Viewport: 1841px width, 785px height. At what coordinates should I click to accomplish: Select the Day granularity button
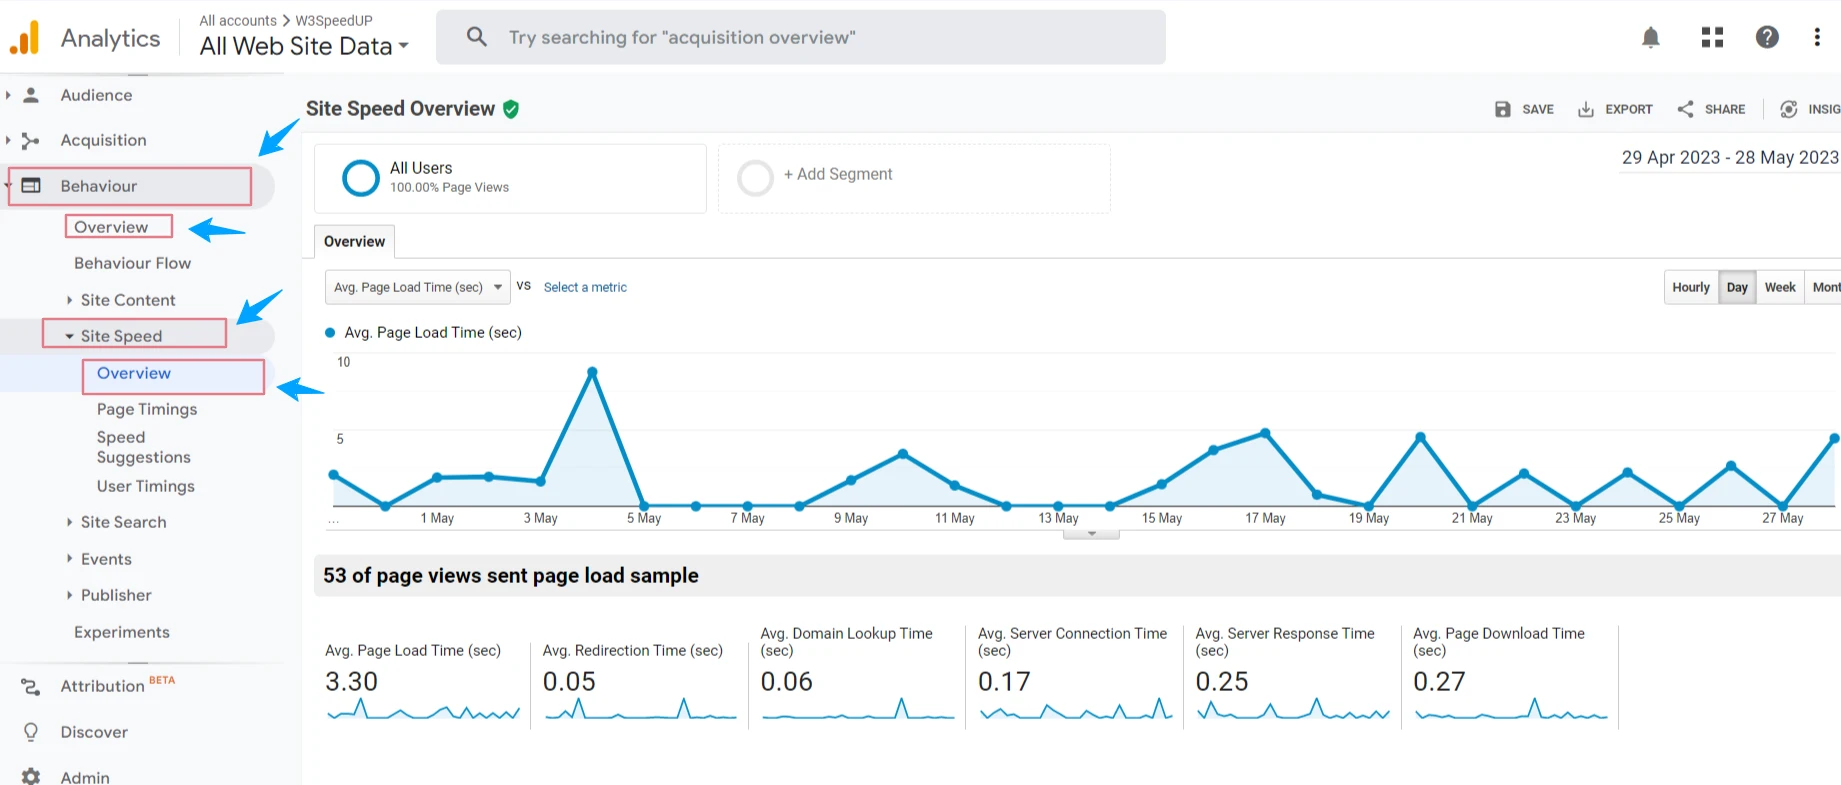pos(1737,287)
